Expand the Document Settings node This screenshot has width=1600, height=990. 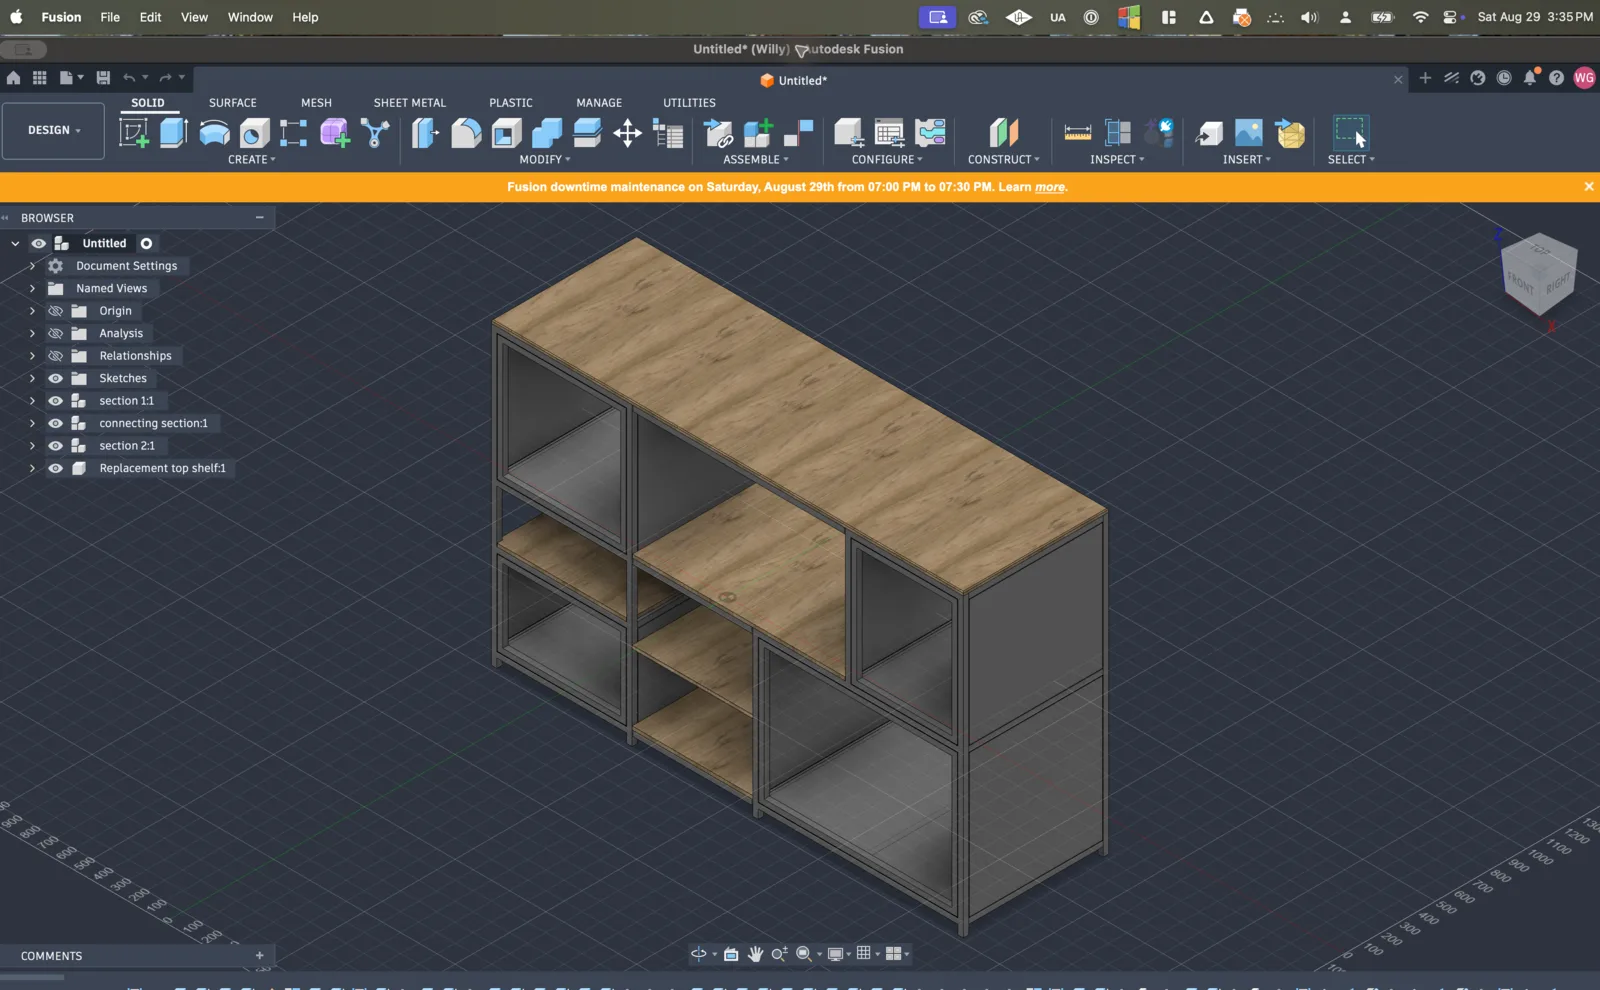coord(32,266)
